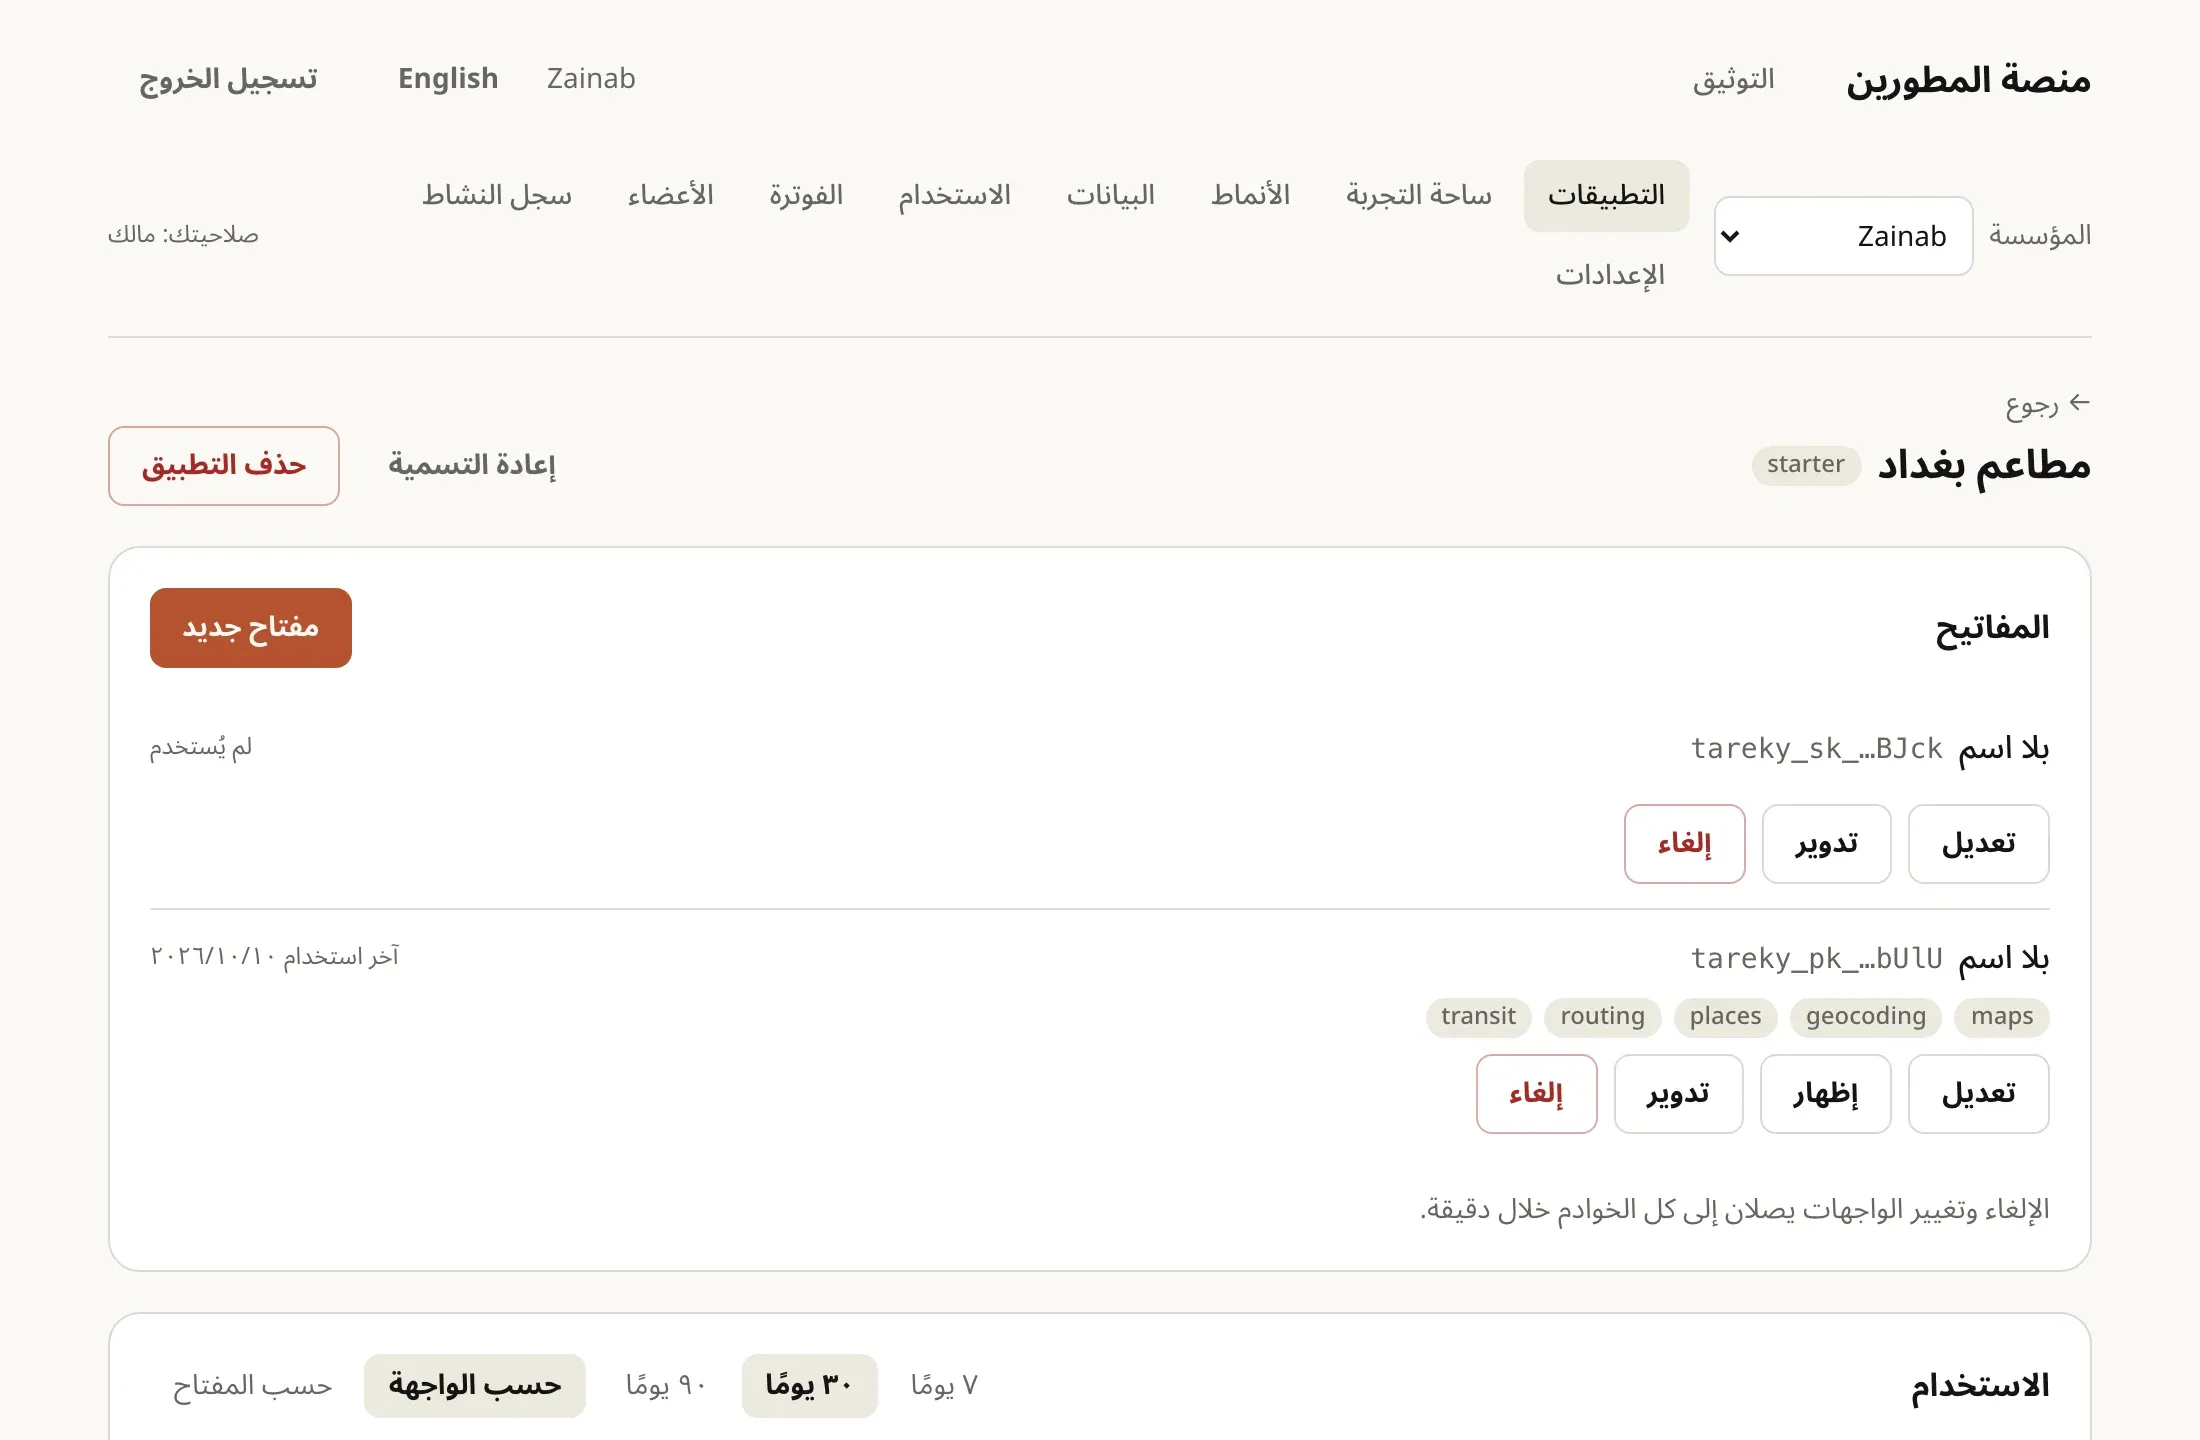Click the maps scope tag
This screenshot has width=2200, height=1440.
[2002, 1017]
